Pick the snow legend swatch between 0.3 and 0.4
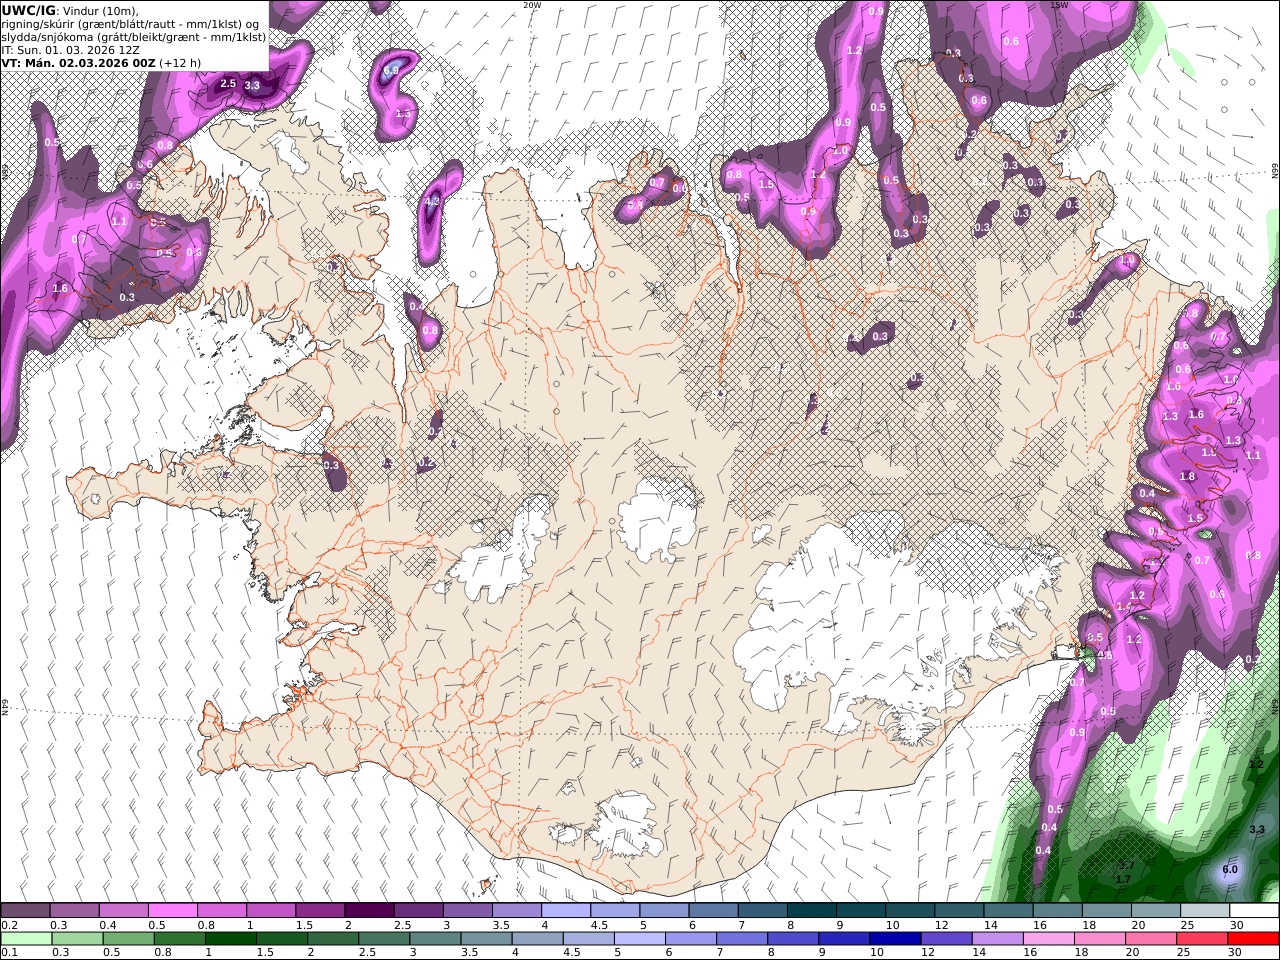 point(74,911)
